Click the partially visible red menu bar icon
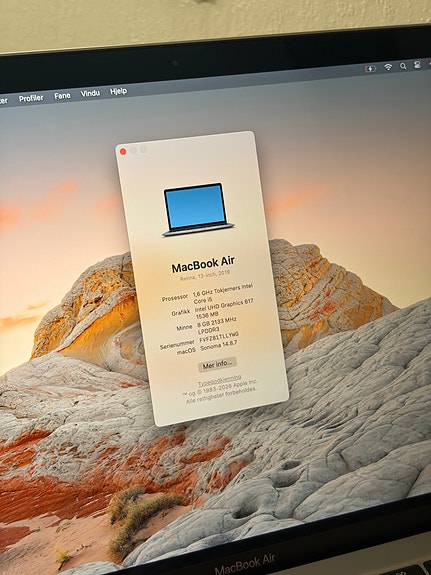 click(429, 64)
